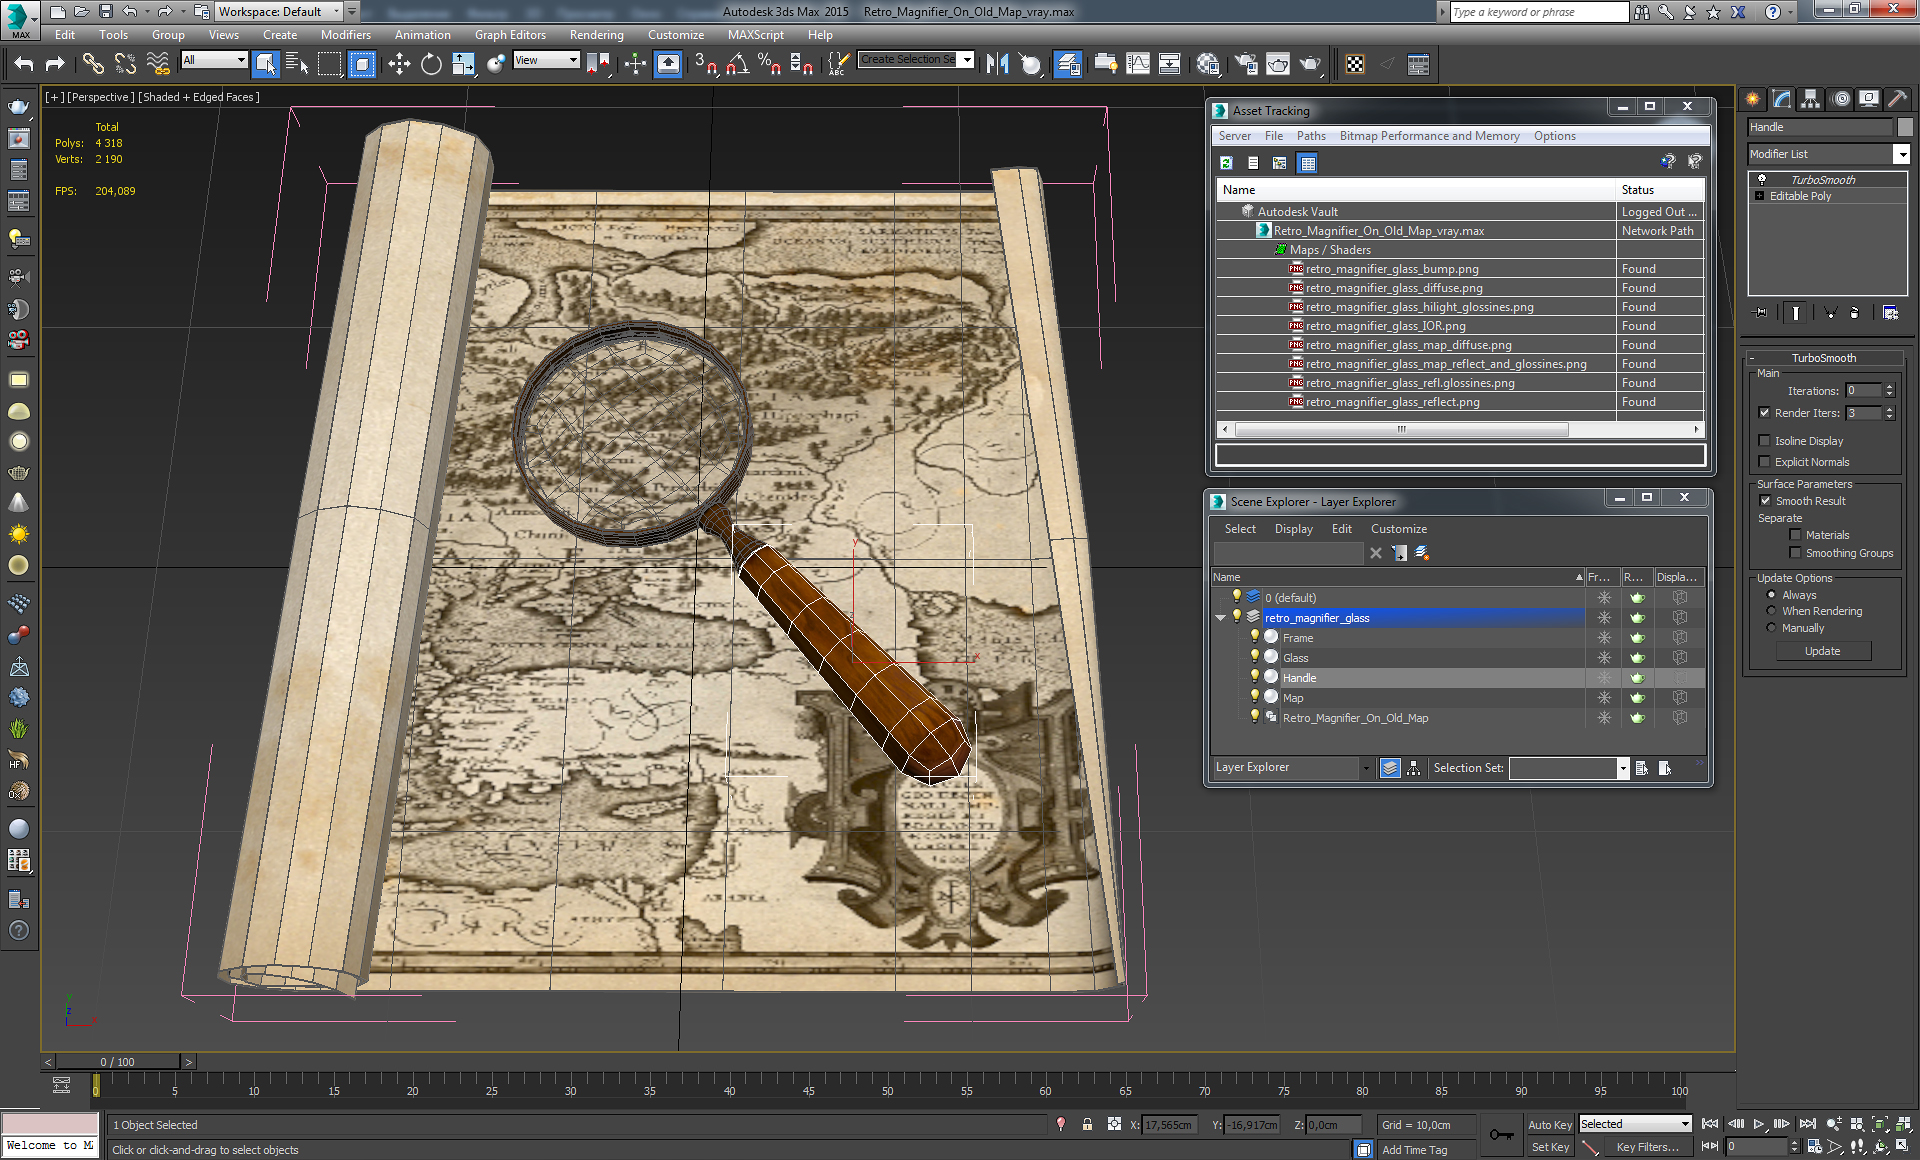Click Auto Key button
The width and height of the screenshot is (1920, 1160).
1549,1125
